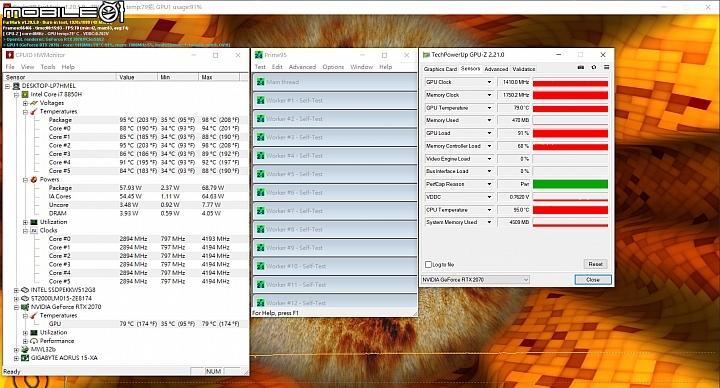Image resolution: width=720 pixels, height=388 pixels.
Task: Click CPUID HWMonitor title bar icon
Action: click(9, 55)
